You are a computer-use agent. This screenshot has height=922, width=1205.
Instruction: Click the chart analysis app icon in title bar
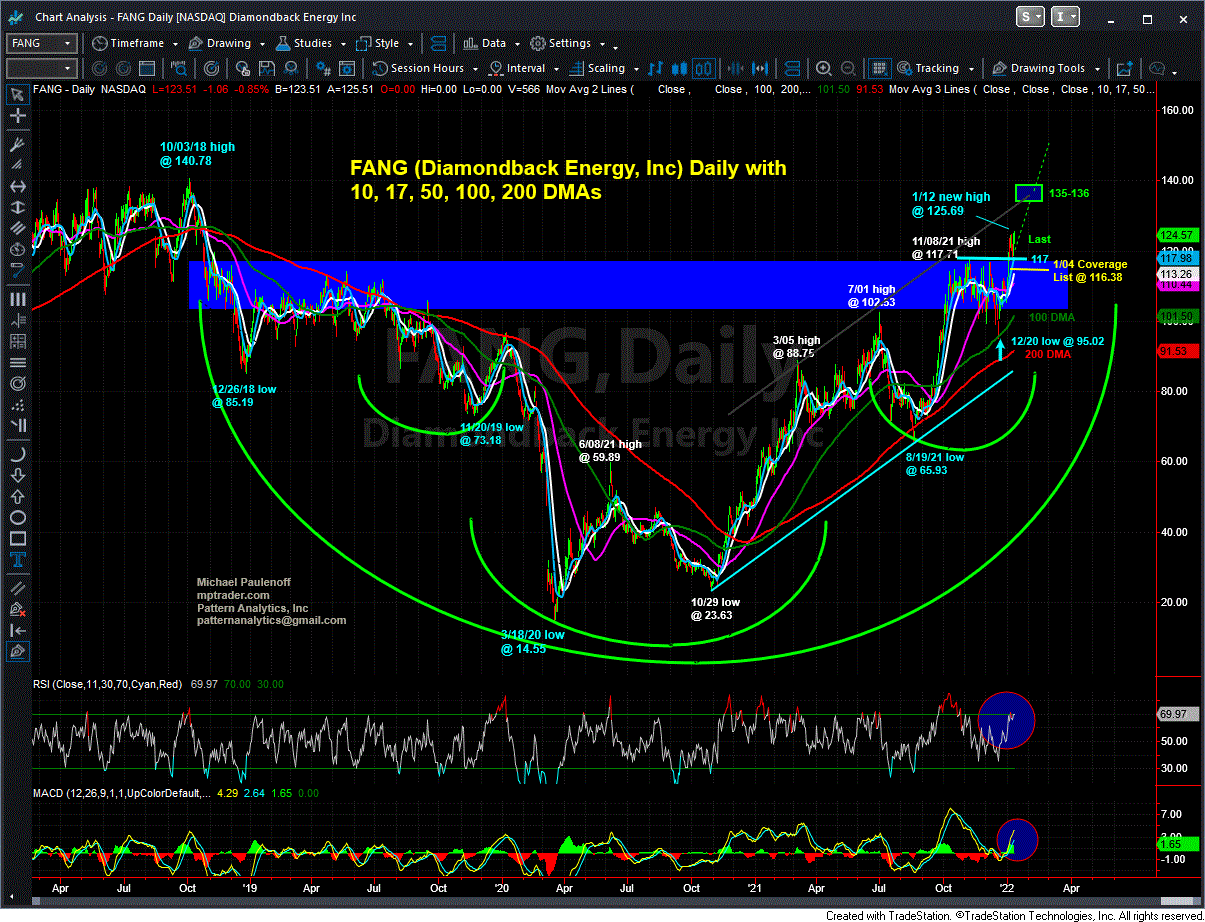click(x=15, y=16)
